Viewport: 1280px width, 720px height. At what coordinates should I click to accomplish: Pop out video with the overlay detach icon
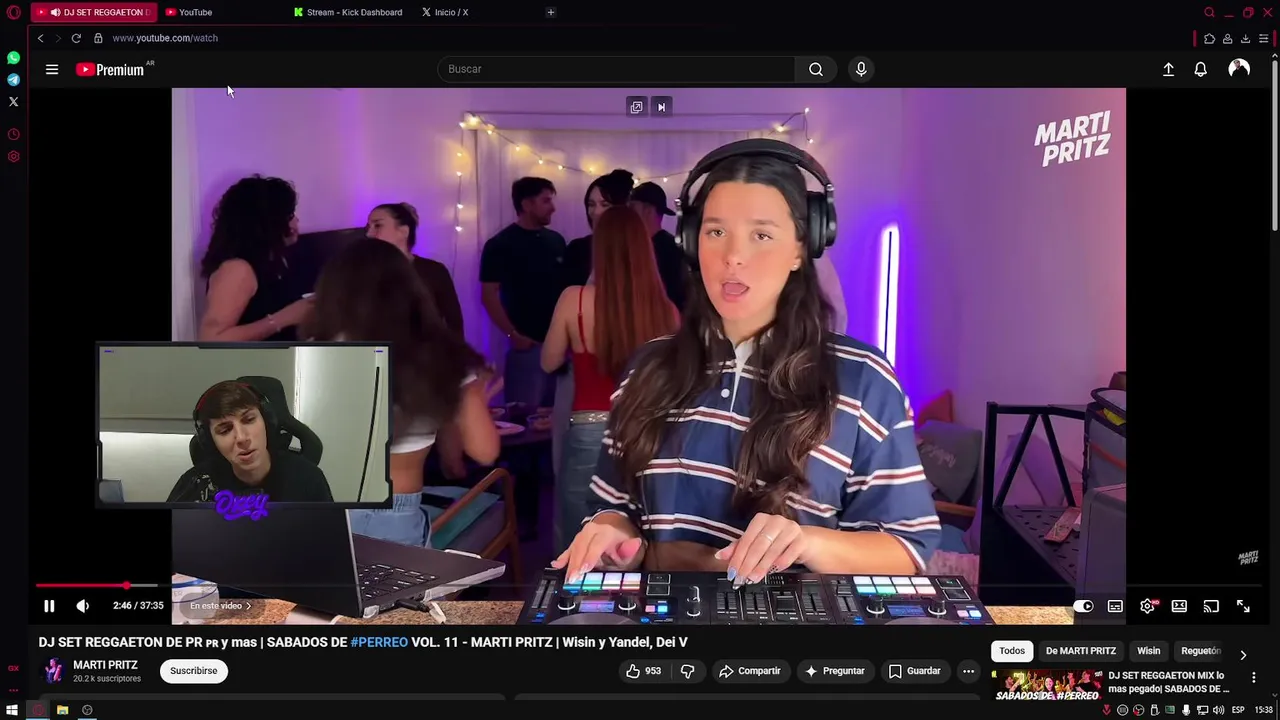coord(636,107)
